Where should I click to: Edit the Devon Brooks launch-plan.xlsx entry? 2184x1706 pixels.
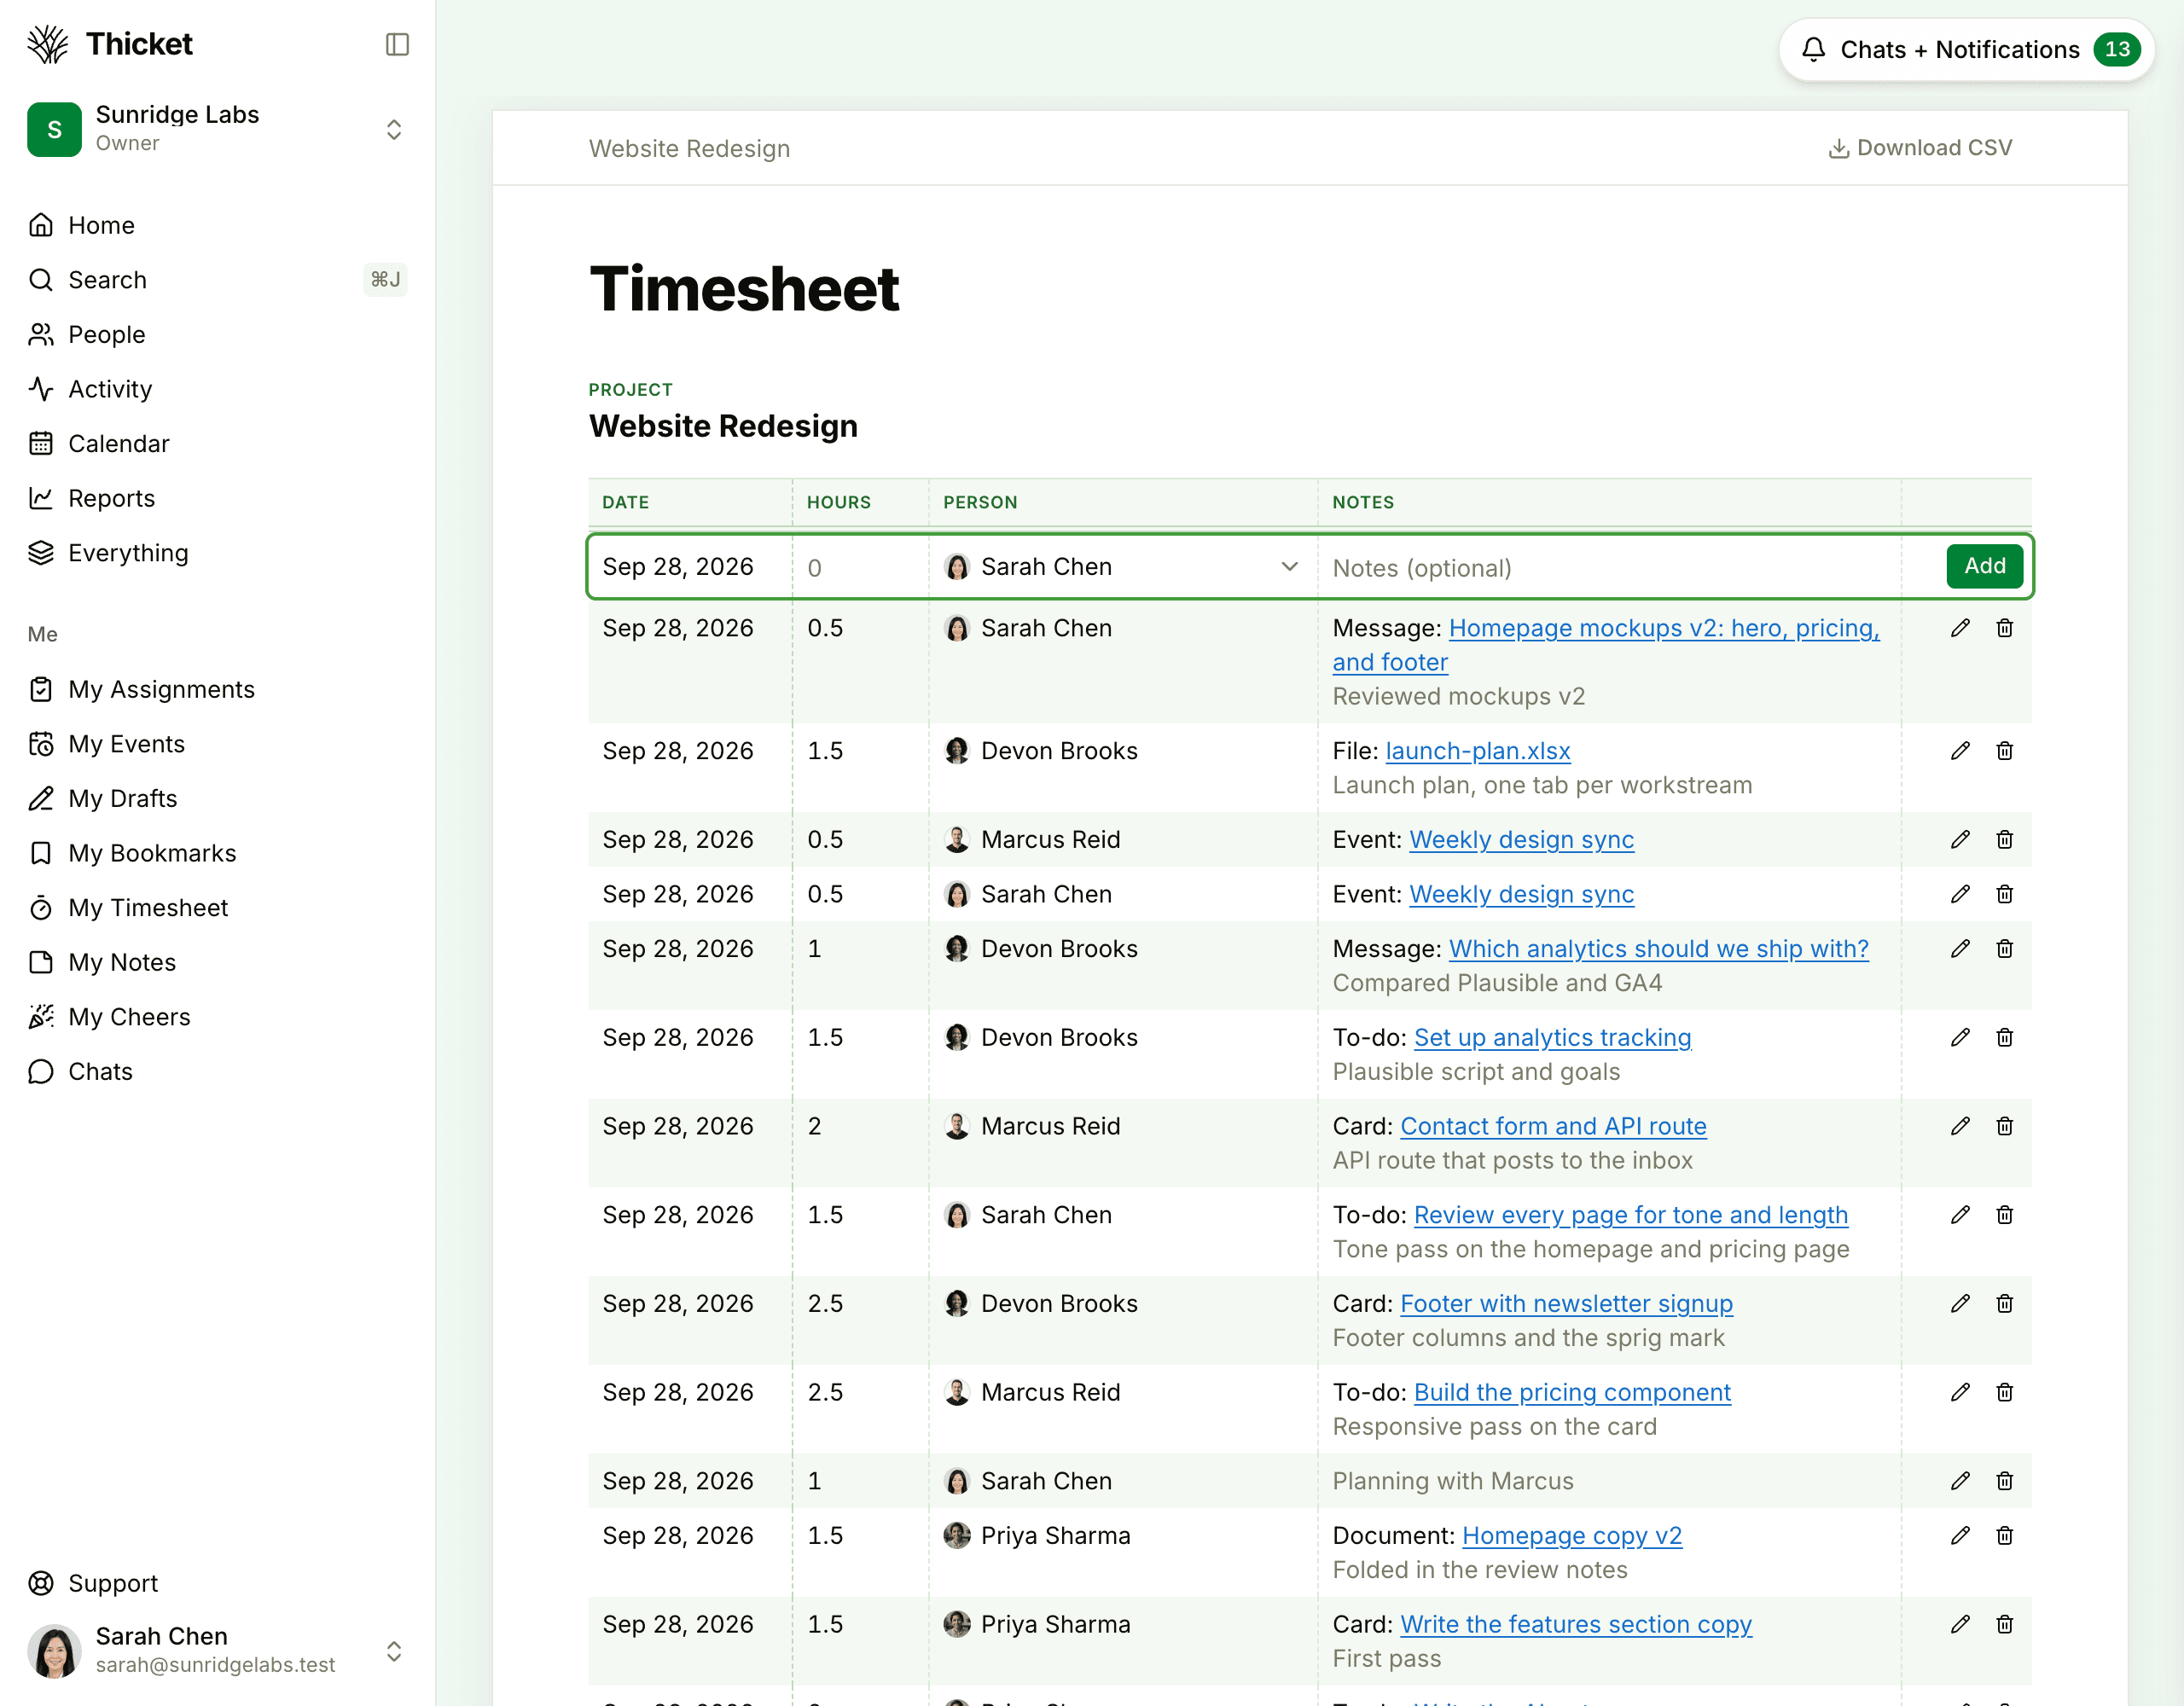pos(1960,751)
